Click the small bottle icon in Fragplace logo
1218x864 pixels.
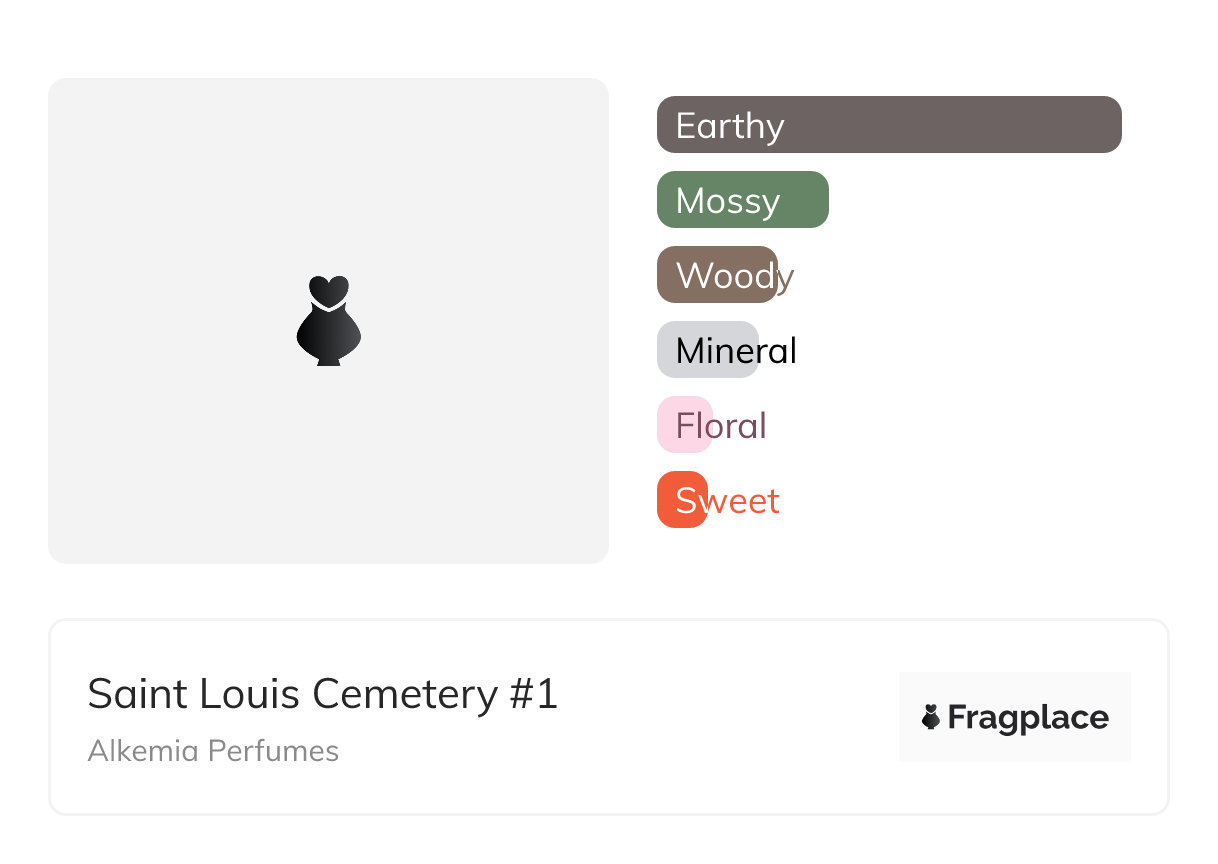pyautogui.click(x=931, y=717)
